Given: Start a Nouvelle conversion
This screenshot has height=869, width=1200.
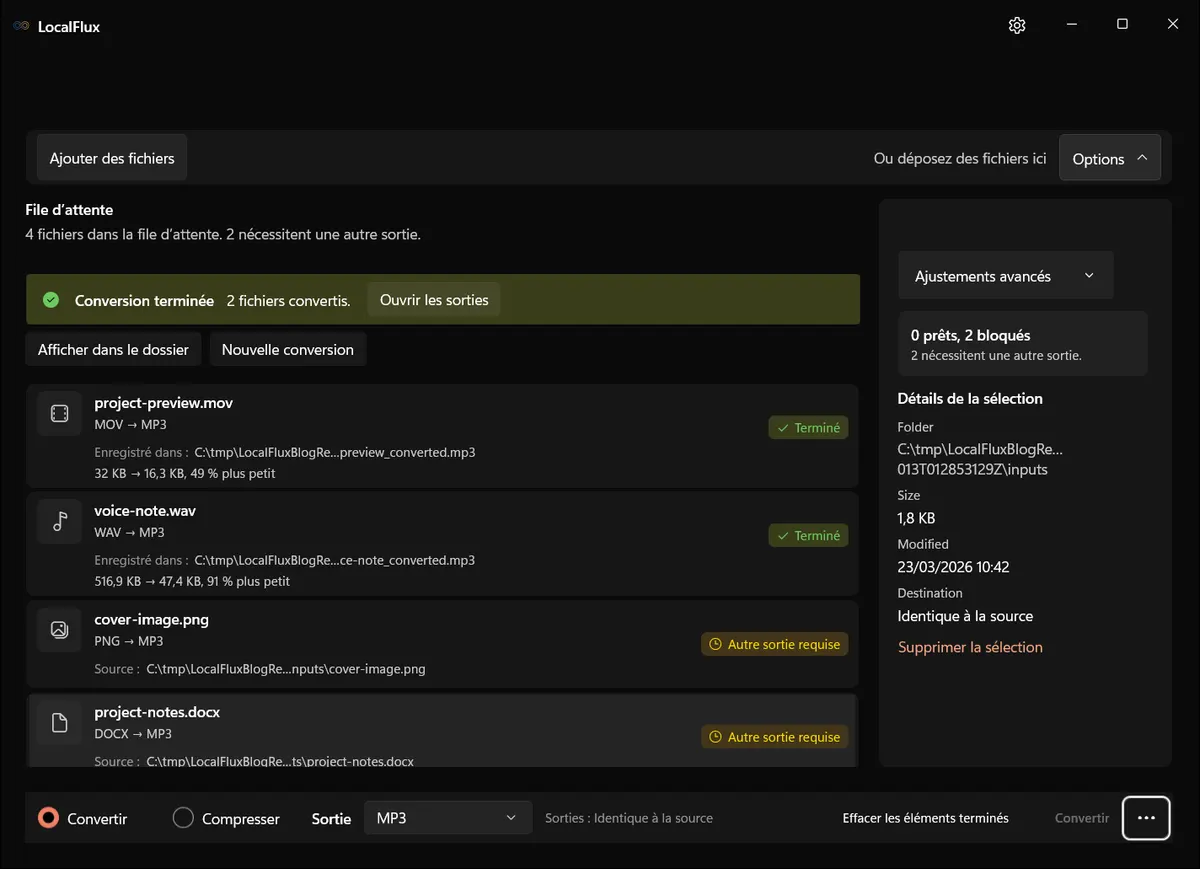Looking at the screenshot, I should [288, 350].
